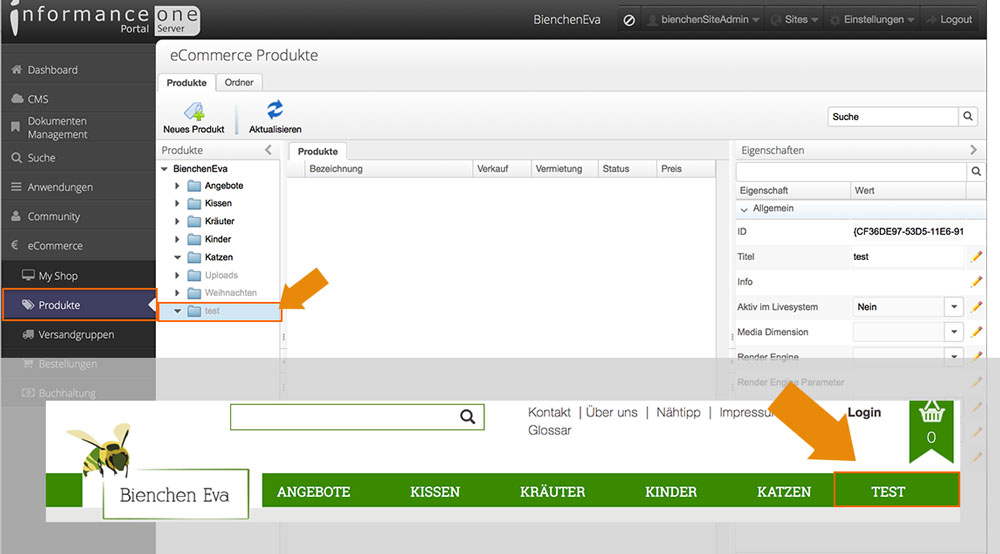The width and height of the screenshot is (1000, 554).
Task: Collapse the Allgemein property group
Action: (x=744, y=209)
